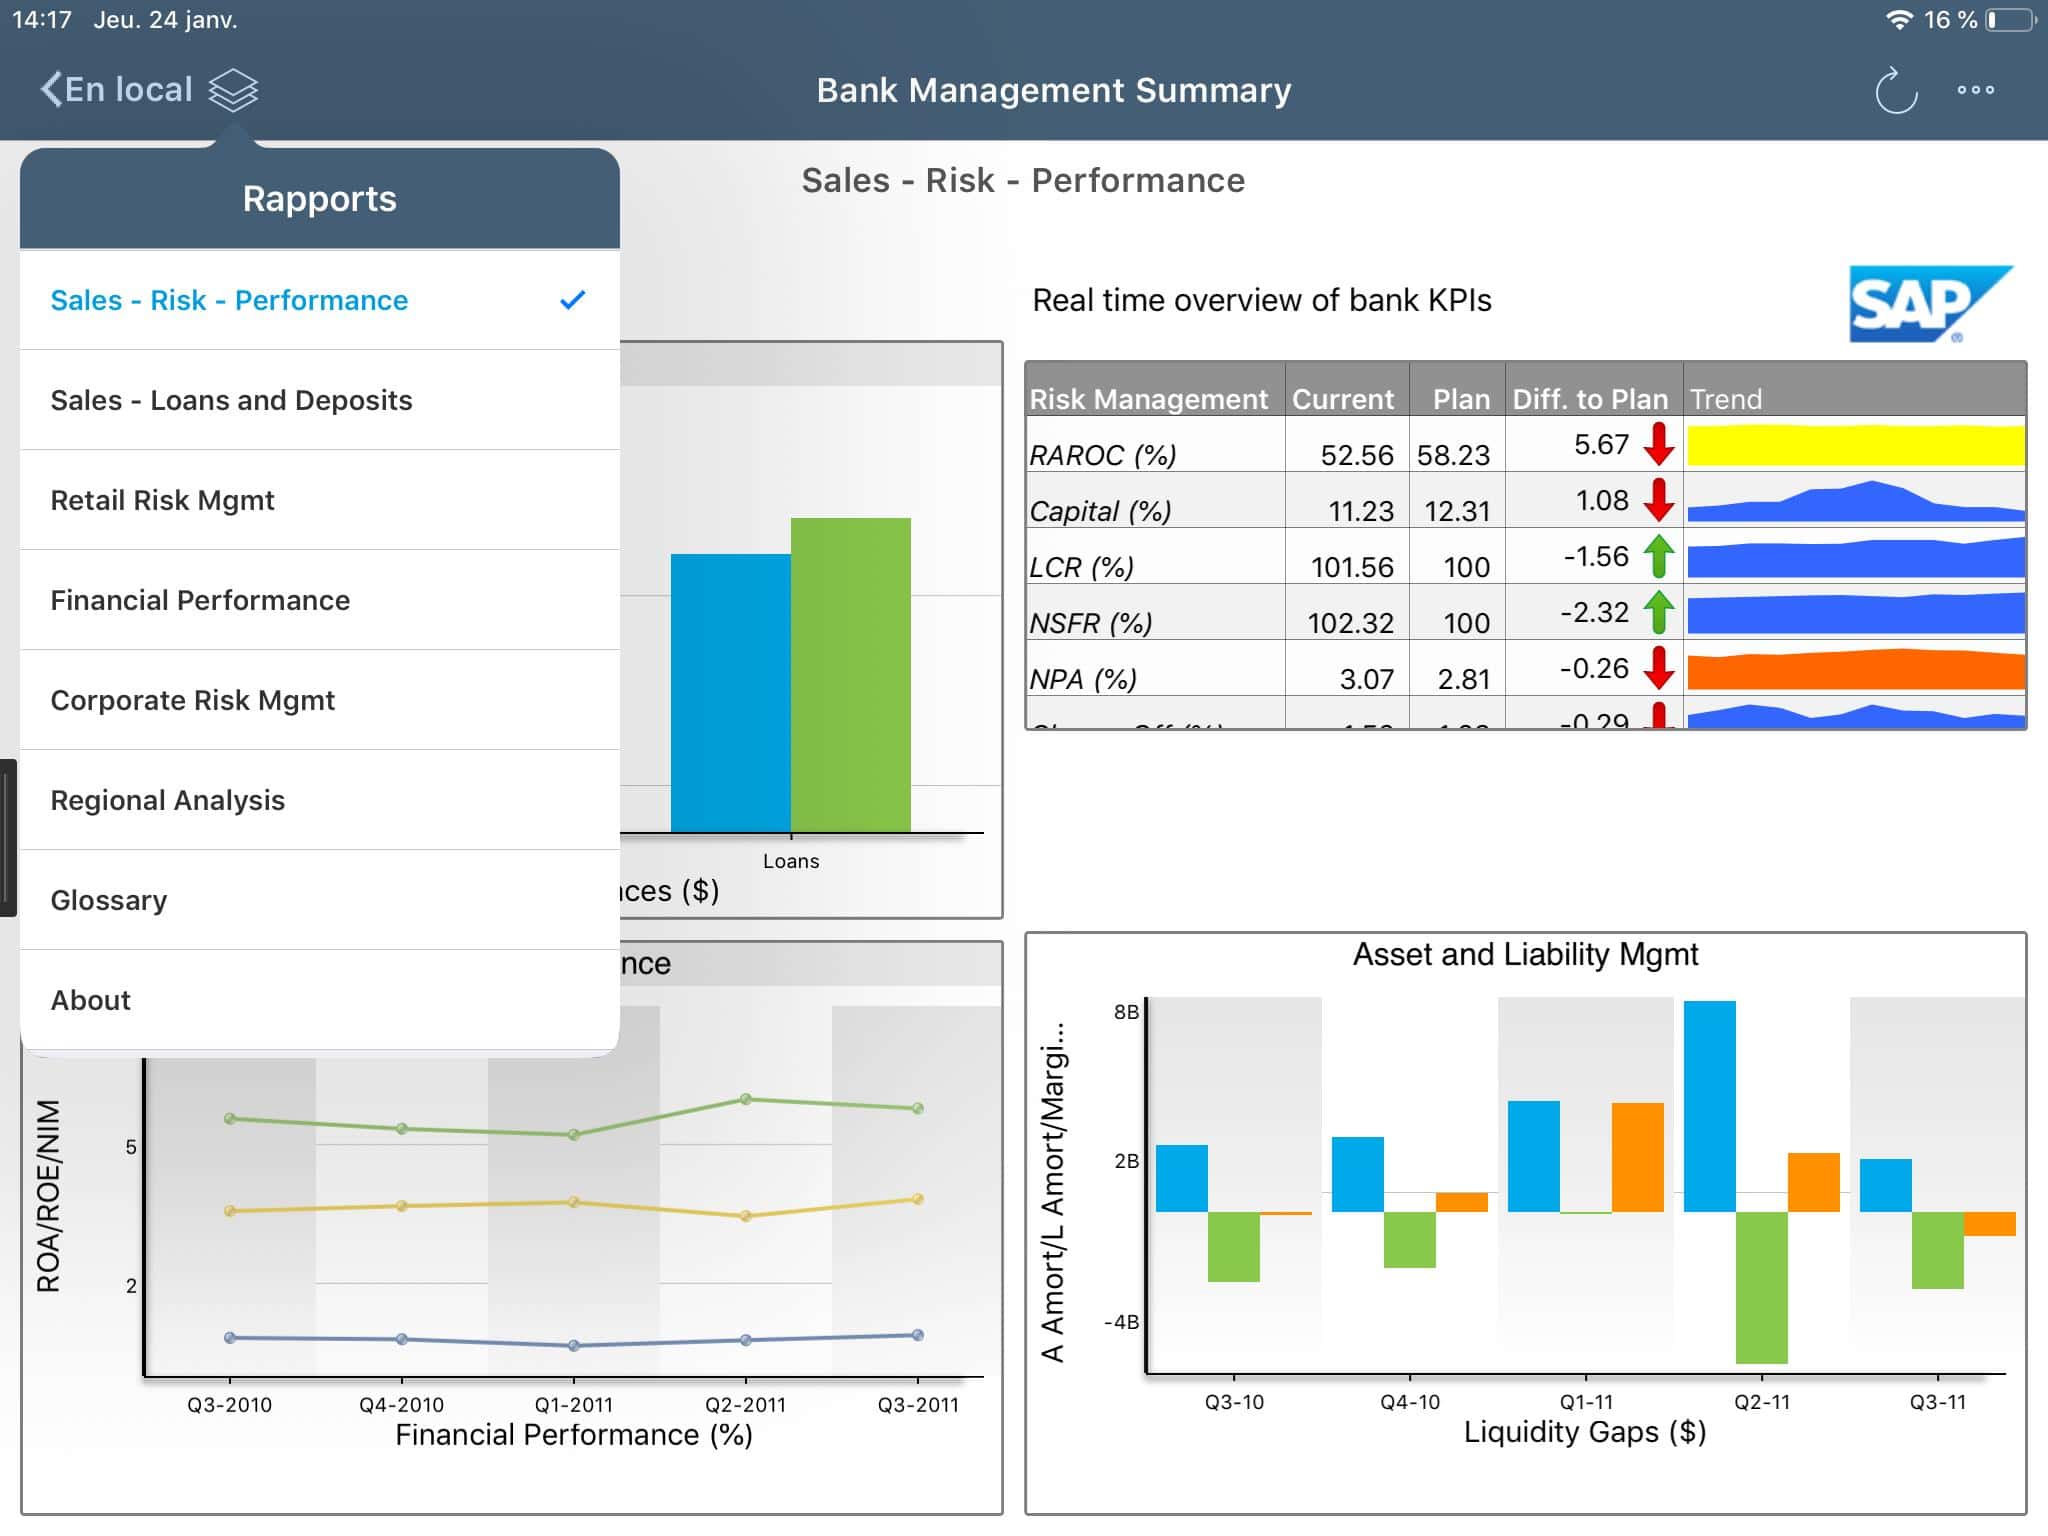Switch to the Financial Performance report
This screenshot has height=1536, width=2048.
pos(200,600)
